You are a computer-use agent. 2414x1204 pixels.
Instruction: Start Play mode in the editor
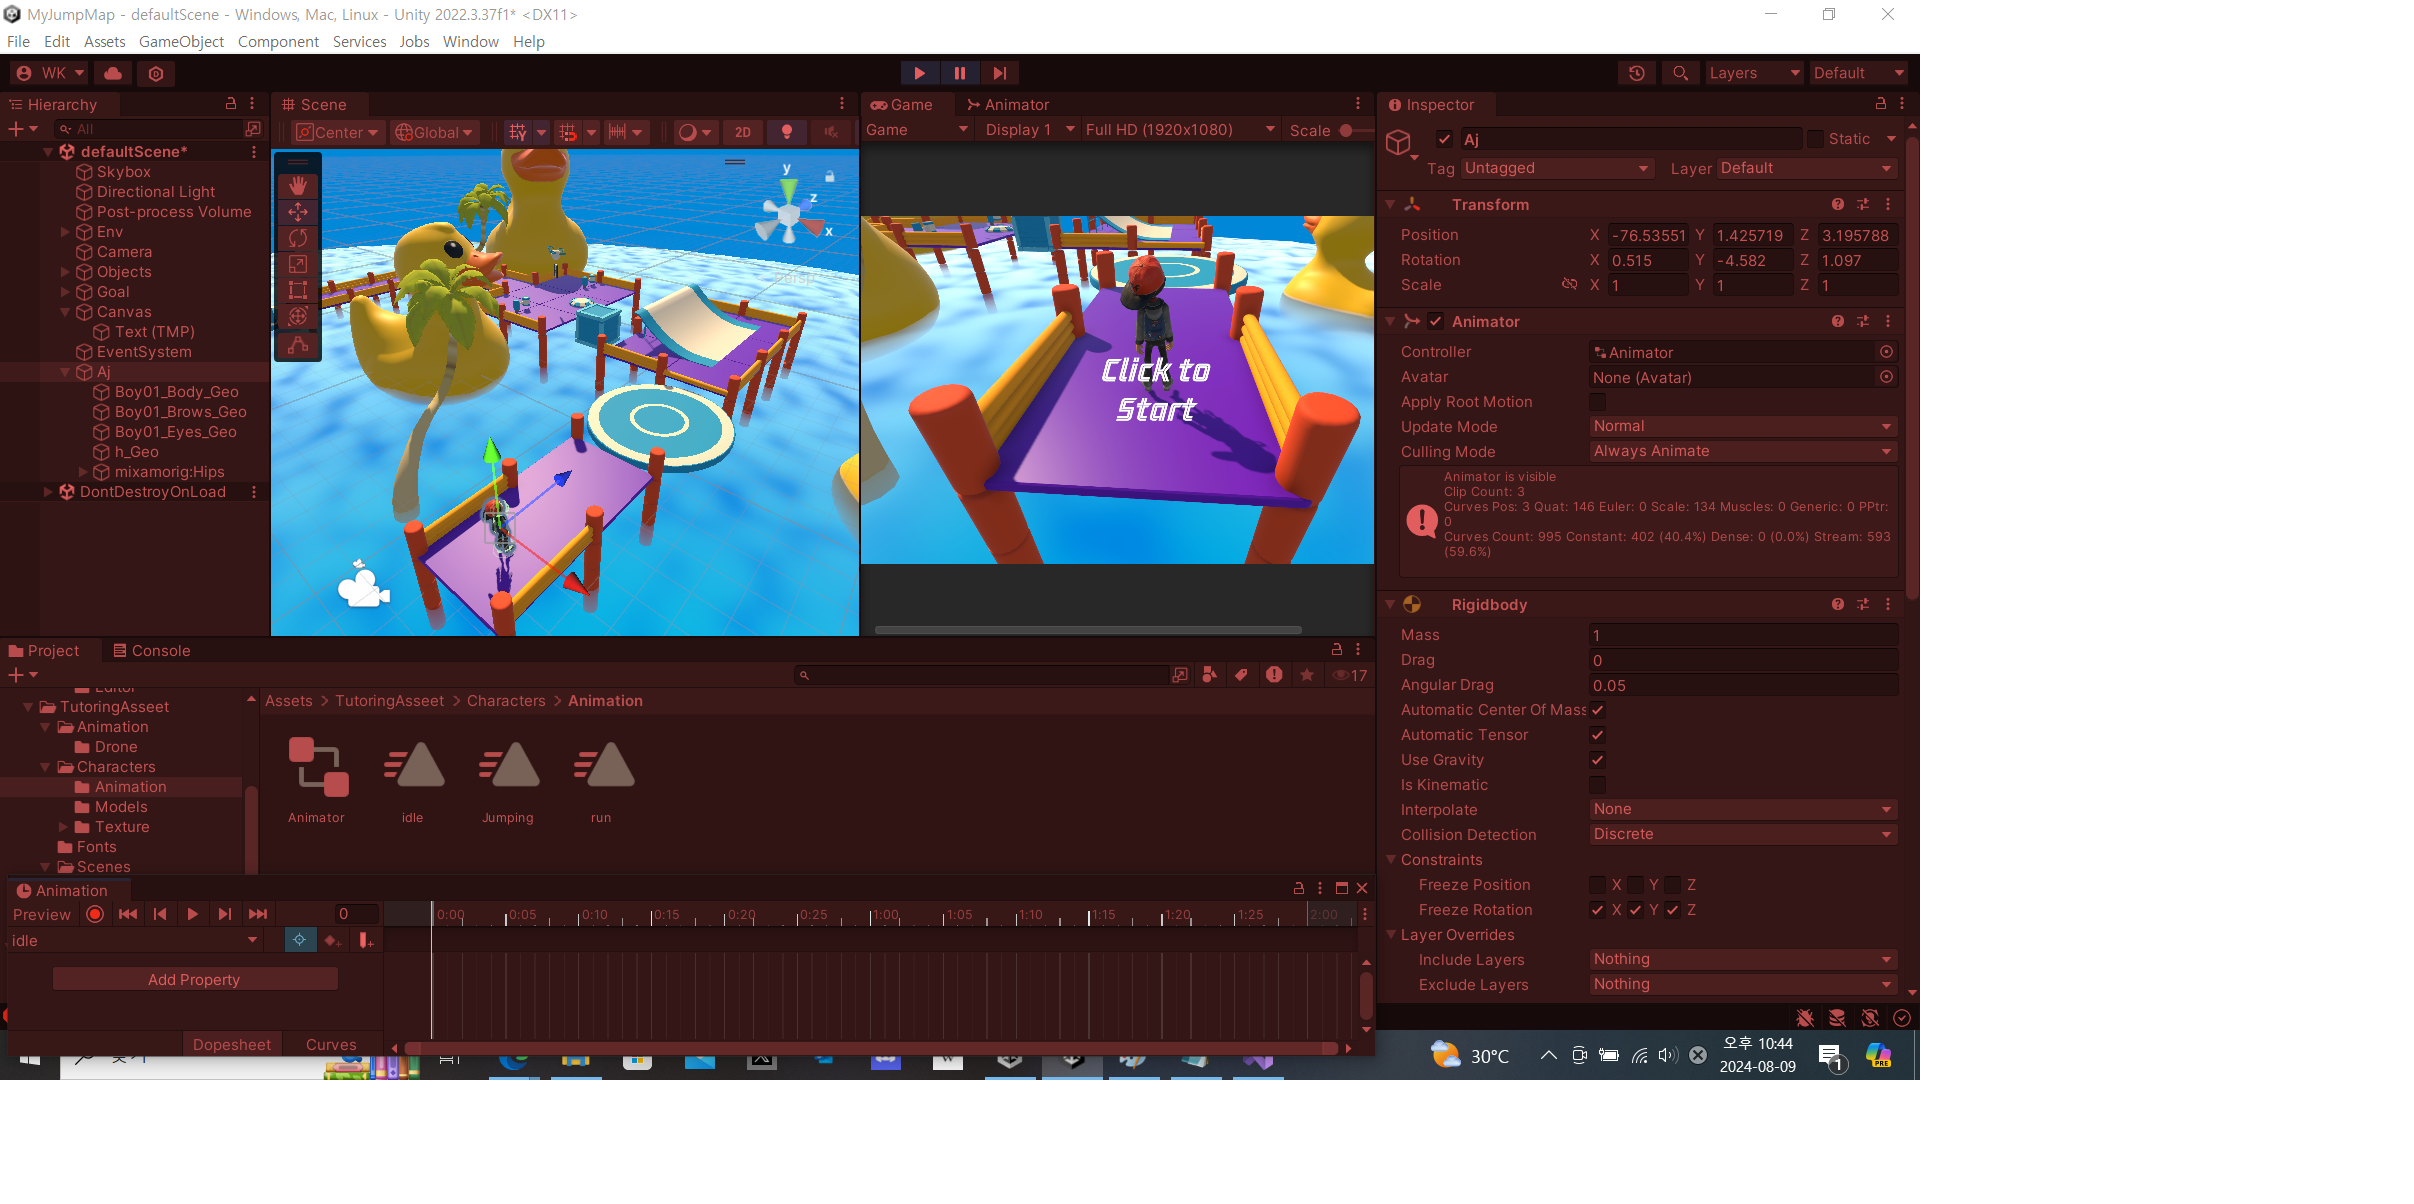tap(919, 73)
